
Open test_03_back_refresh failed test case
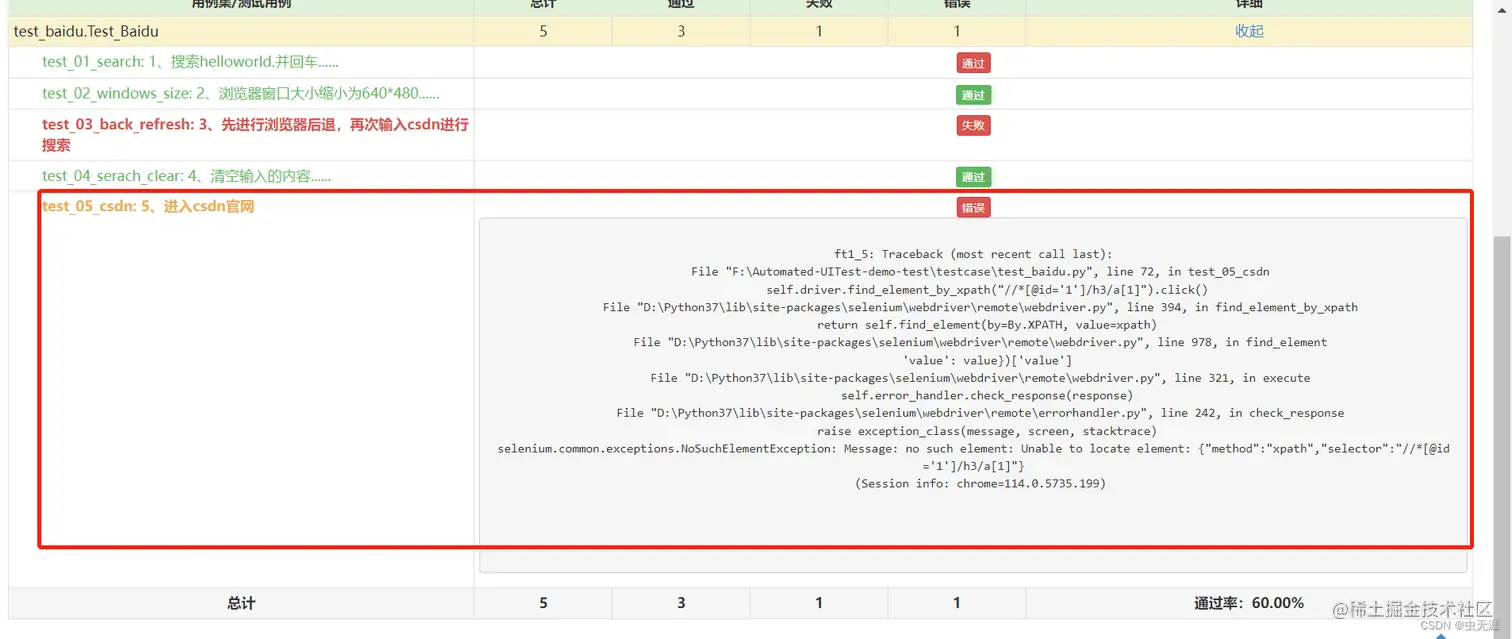255,135
